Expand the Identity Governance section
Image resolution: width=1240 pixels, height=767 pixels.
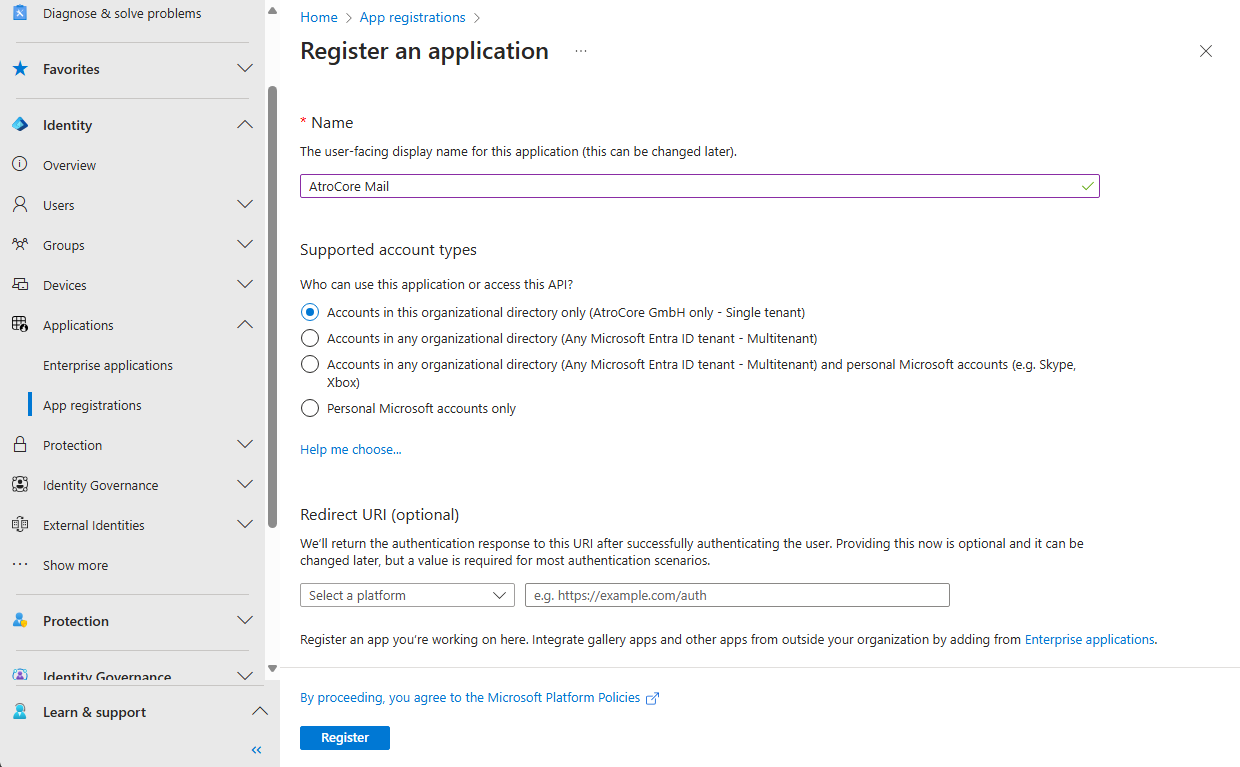click(x=245, y=676)
